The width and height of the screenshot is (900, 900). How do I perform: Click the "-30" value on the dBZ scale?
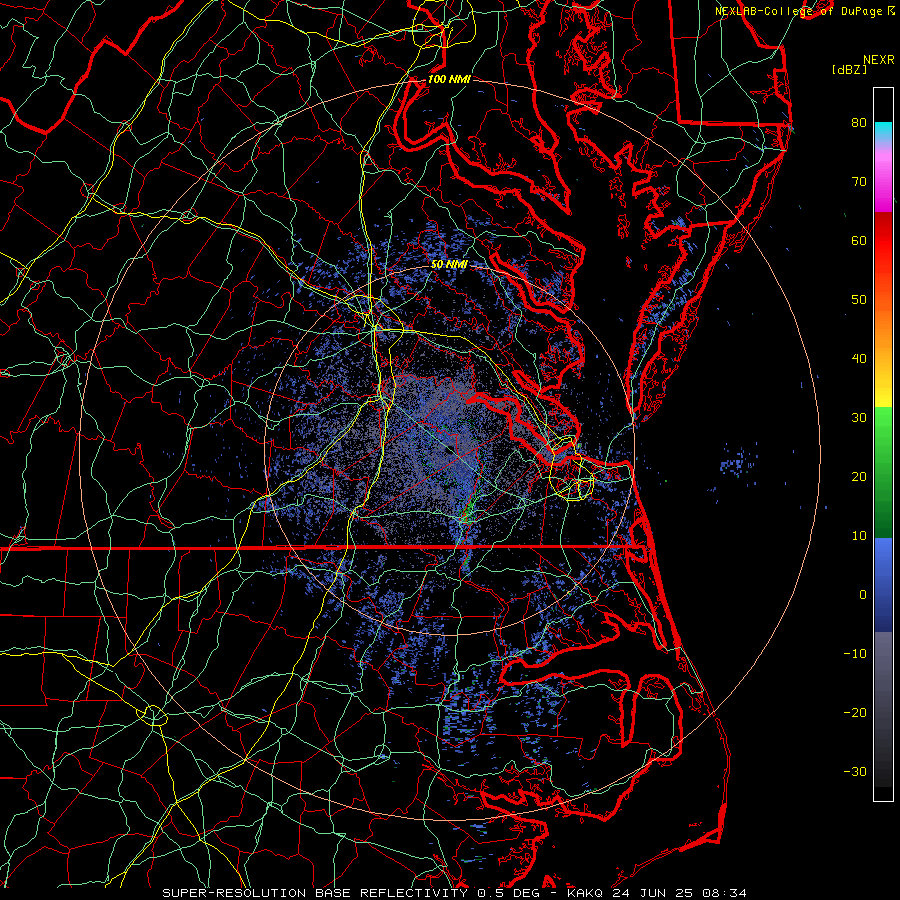[x=855, y=772]
